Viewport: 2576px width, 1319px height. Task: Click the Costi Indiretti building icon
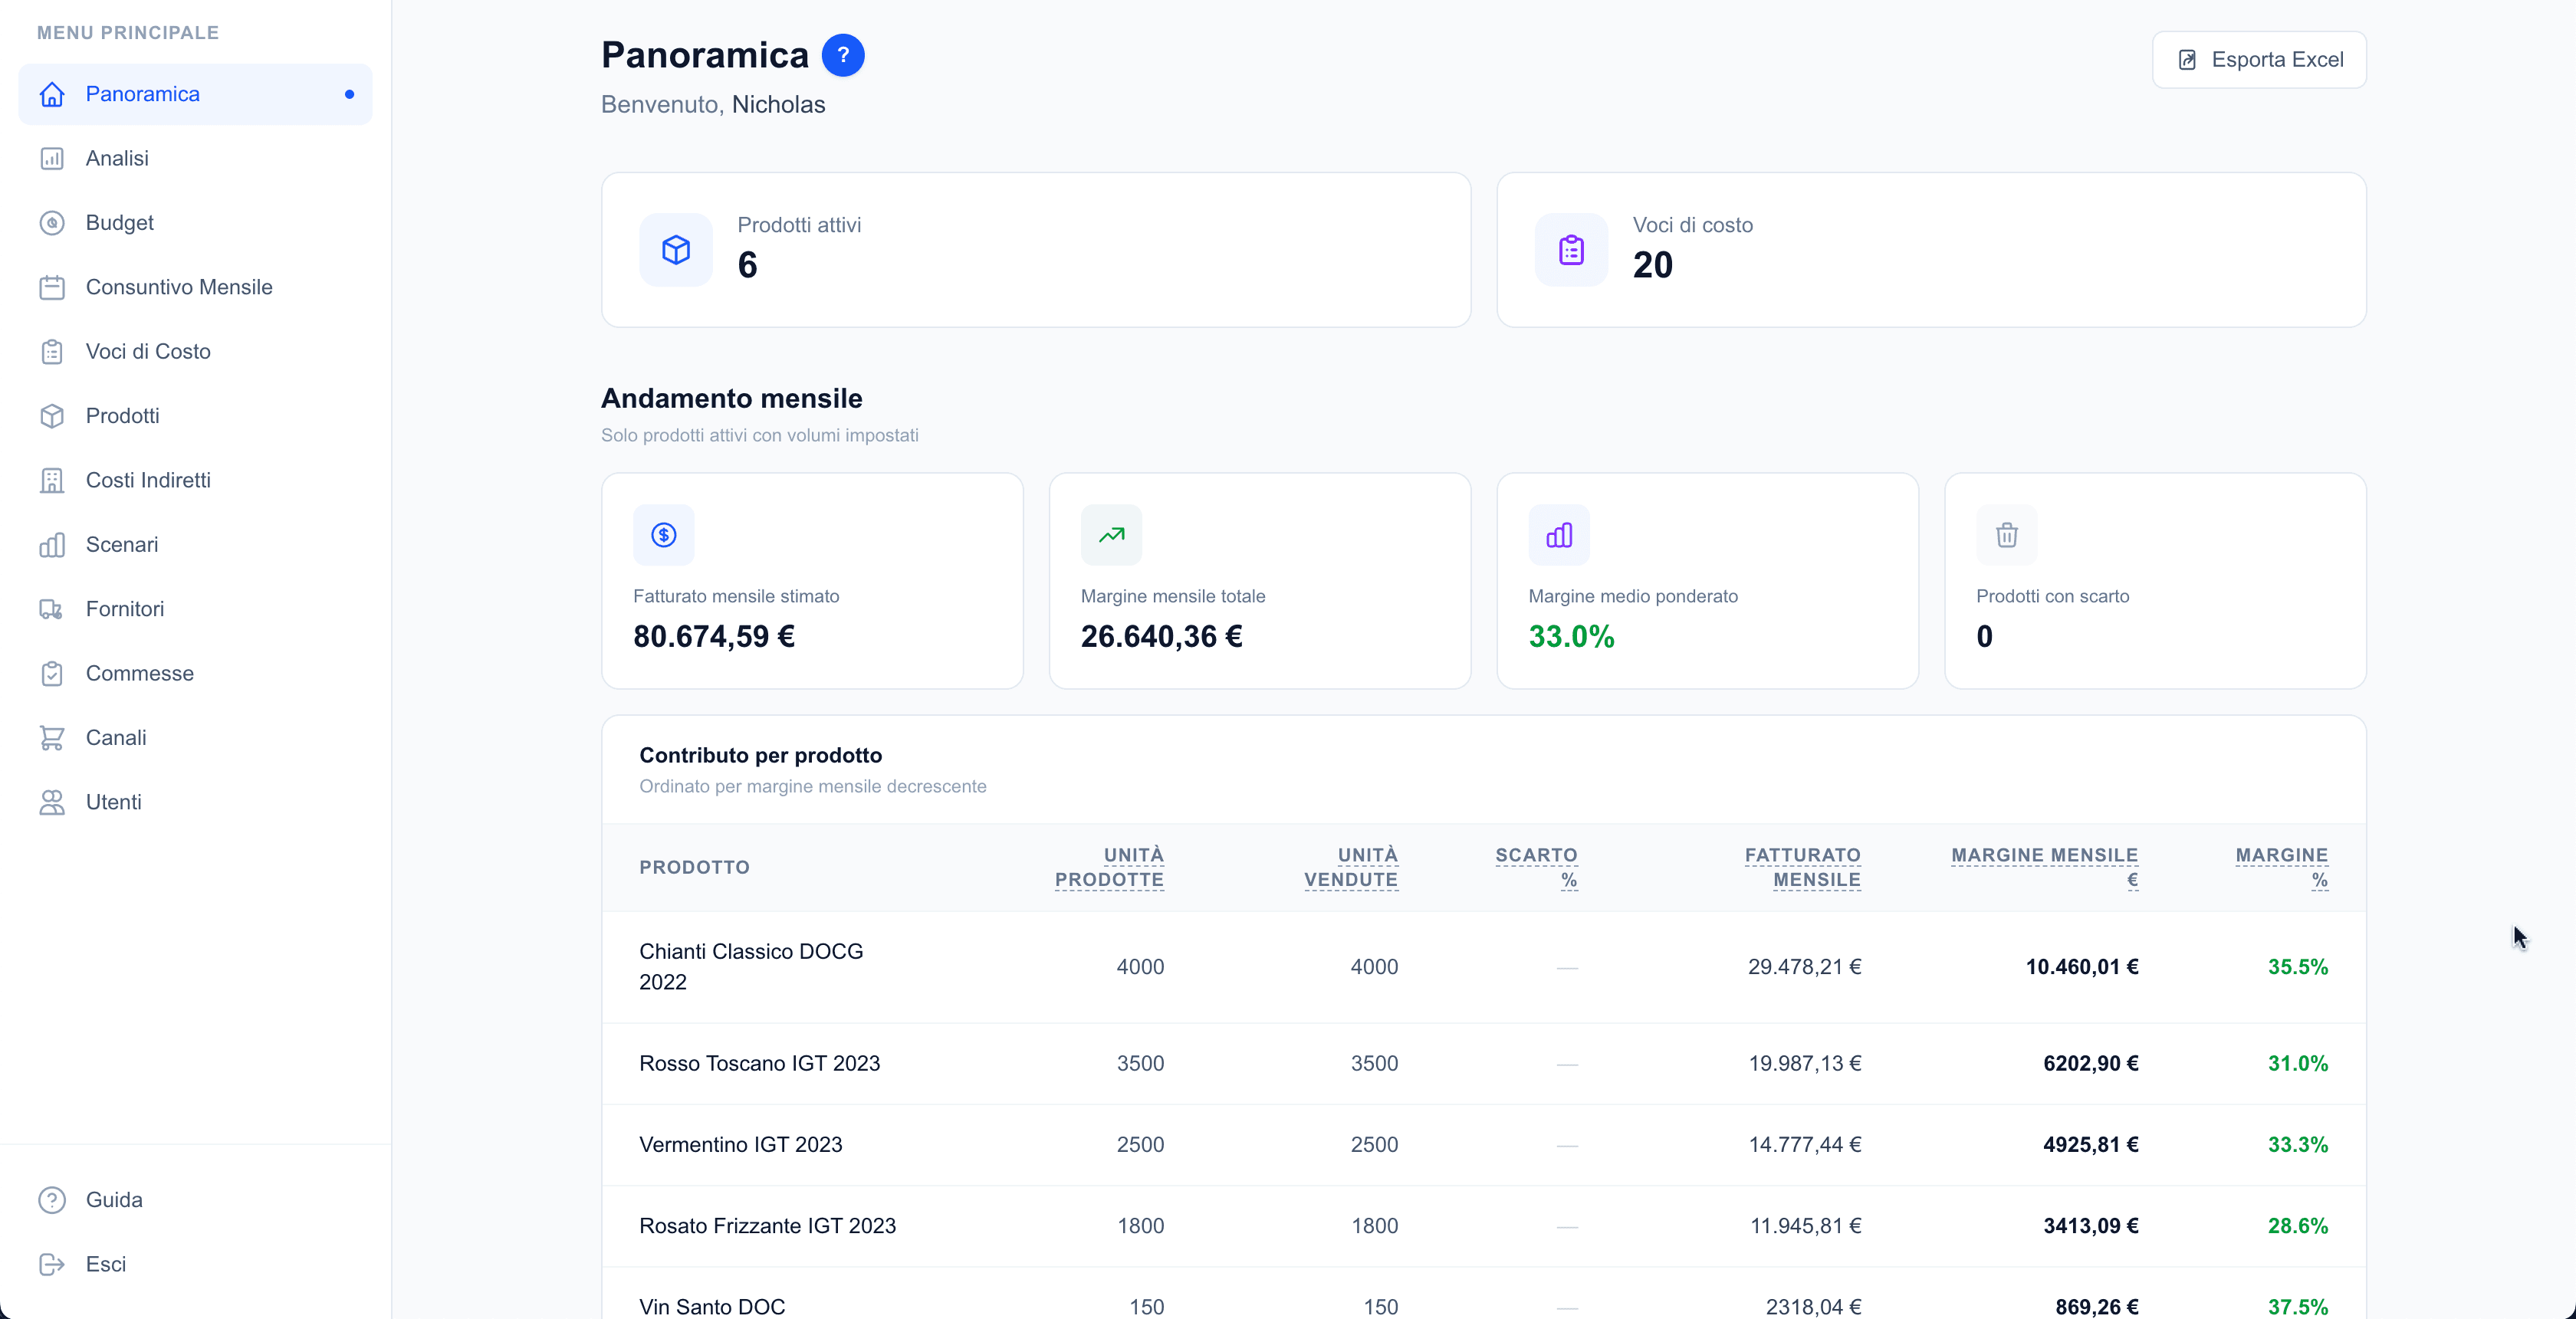[x=52, y=480]
